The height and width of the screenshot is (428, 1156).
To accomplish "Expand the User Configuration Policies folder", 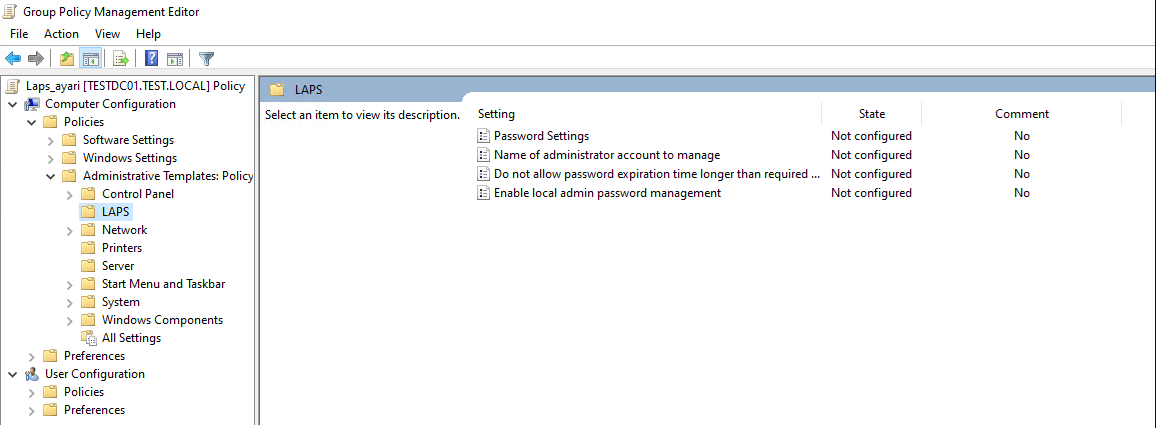I will coord(31,392).
